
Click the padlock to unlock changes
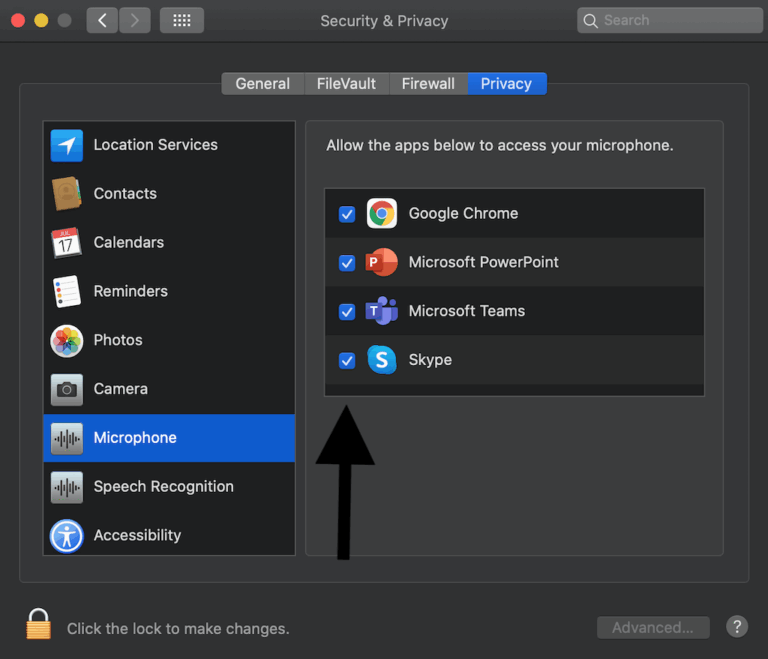click(x=38, y=624)
